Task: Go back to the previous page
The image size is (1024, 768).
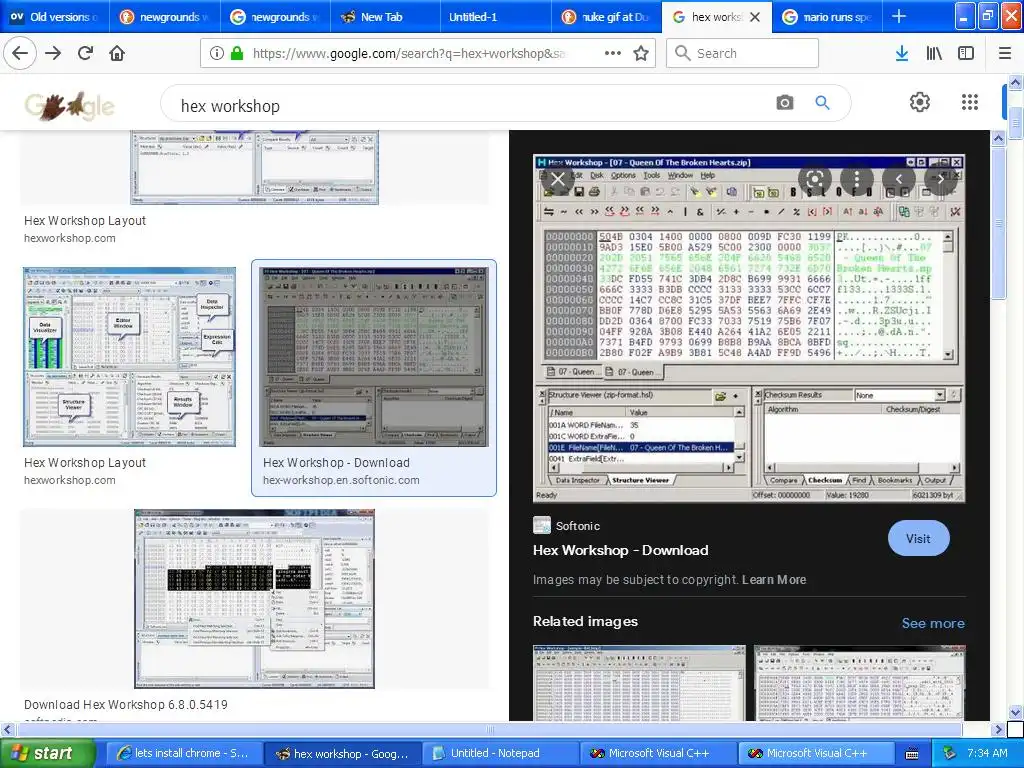Action: 20,53
